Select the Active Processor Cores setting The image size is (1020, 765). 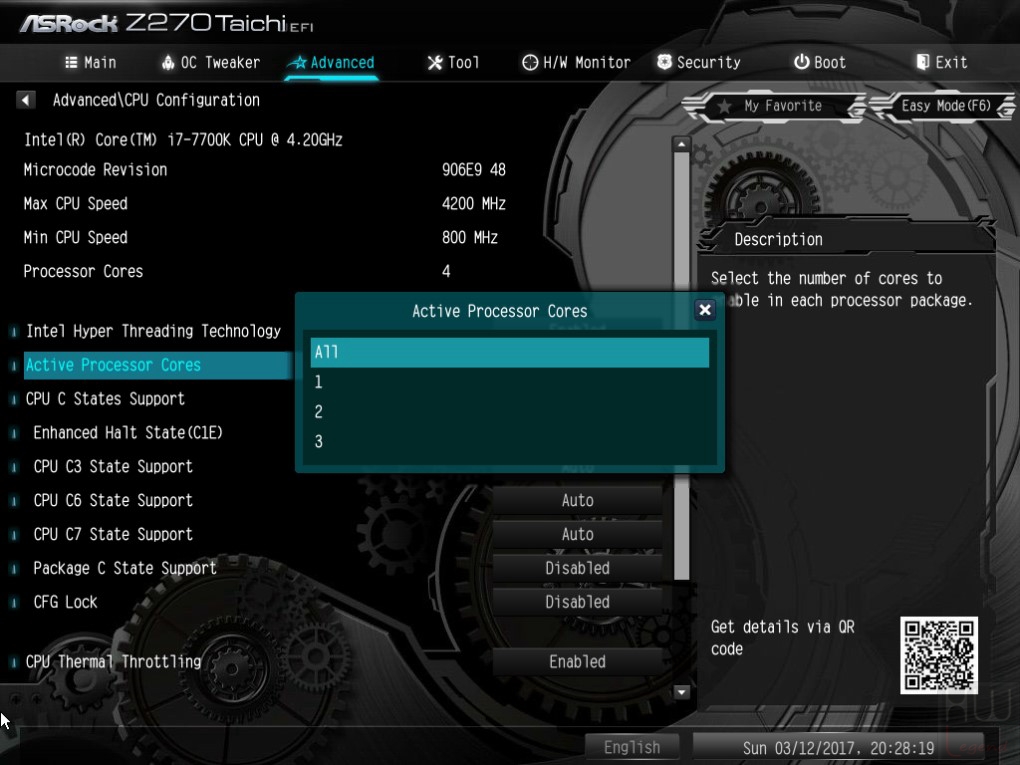click(157, 365)
